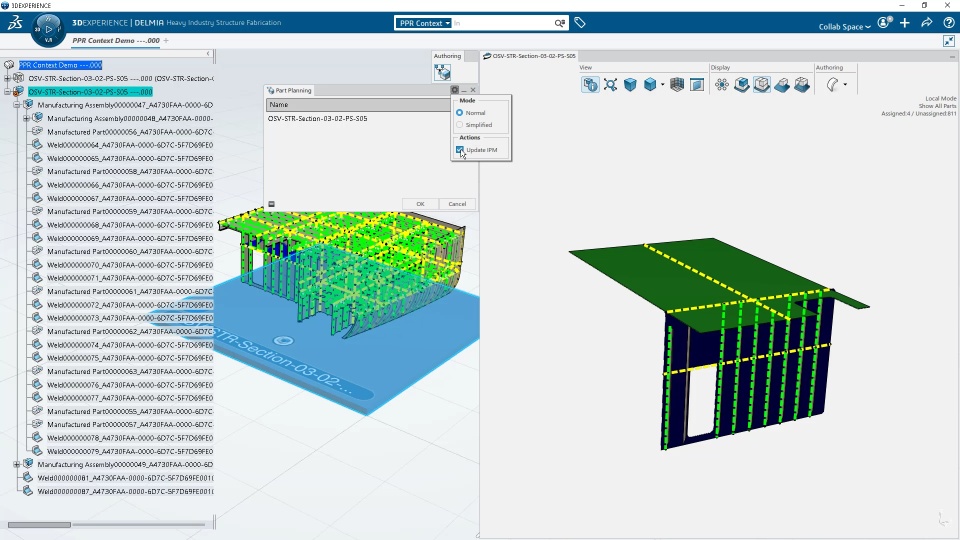The height and width of the screenshot is (540, 960).
Task: Open the help question mark icon
Action: coord(948,23)
